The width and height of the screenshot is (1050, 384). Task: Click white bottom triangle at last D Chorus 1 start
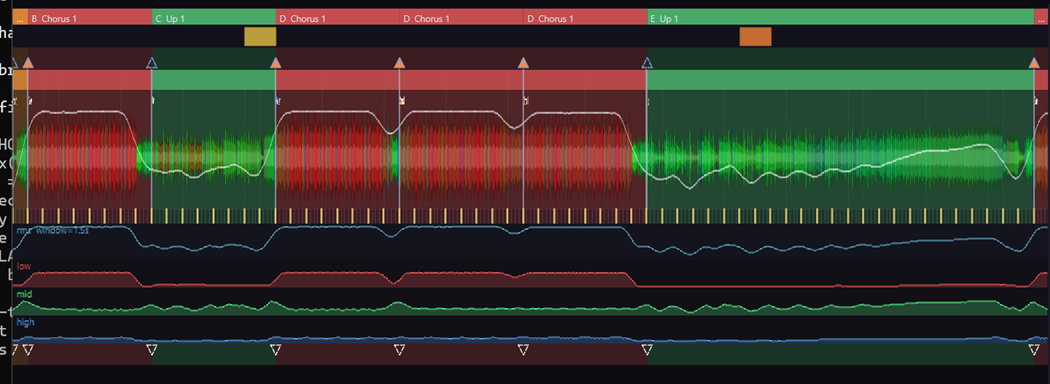tap(523, 349)
